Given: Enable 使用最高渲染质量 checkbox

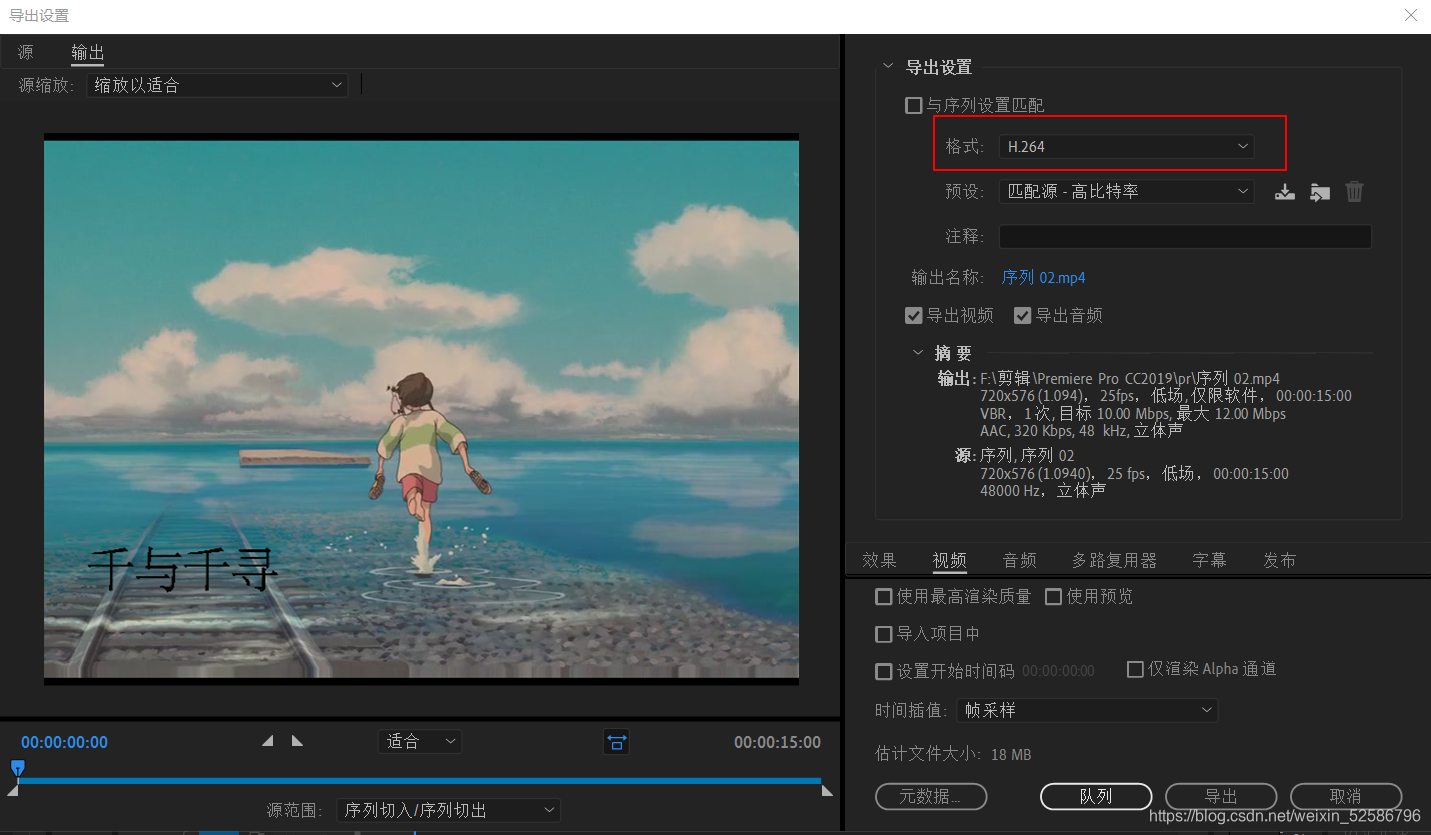Looking at the screenshot, I should pos(883,596).
